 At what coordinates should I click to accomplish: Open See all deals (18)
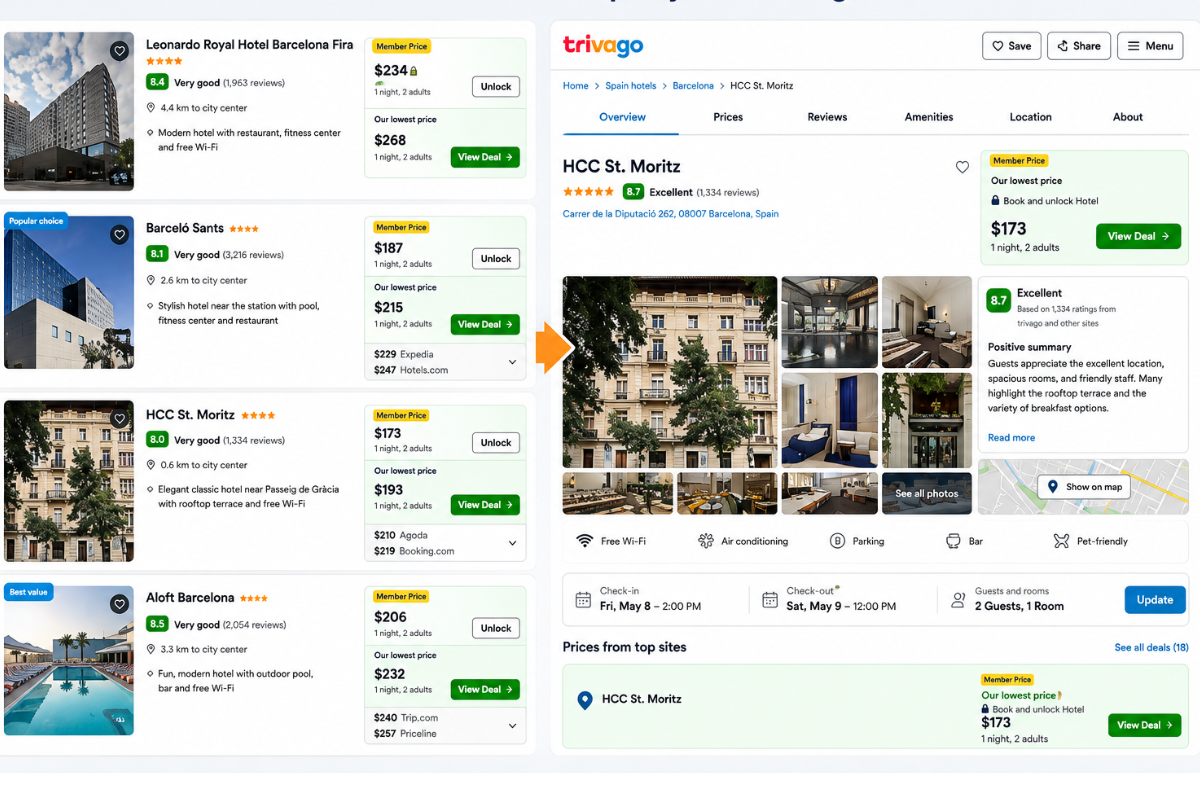[1151, 647]
